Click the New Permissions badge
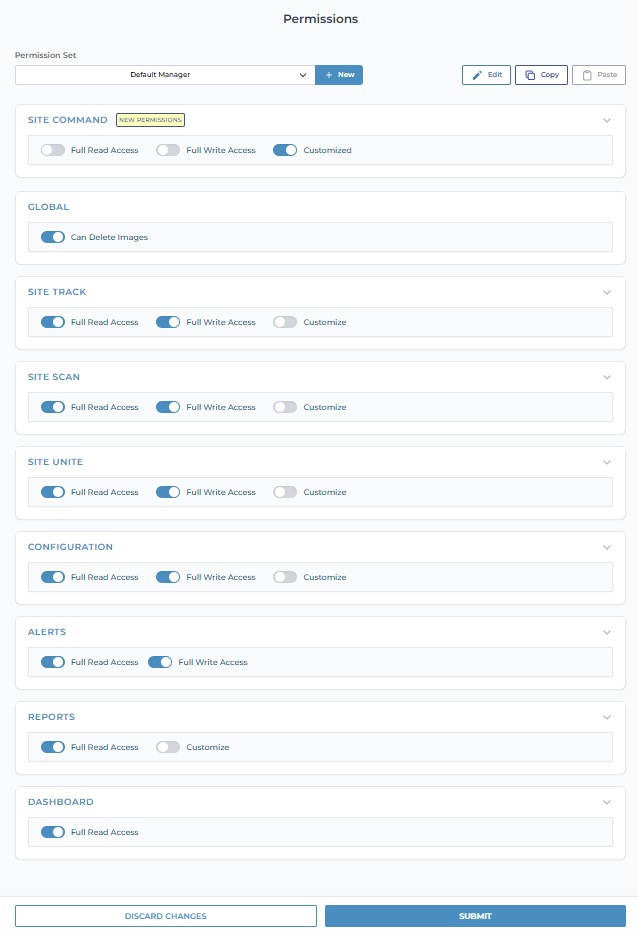The height and width of the screenshot is (934, 638). [150, 120]
